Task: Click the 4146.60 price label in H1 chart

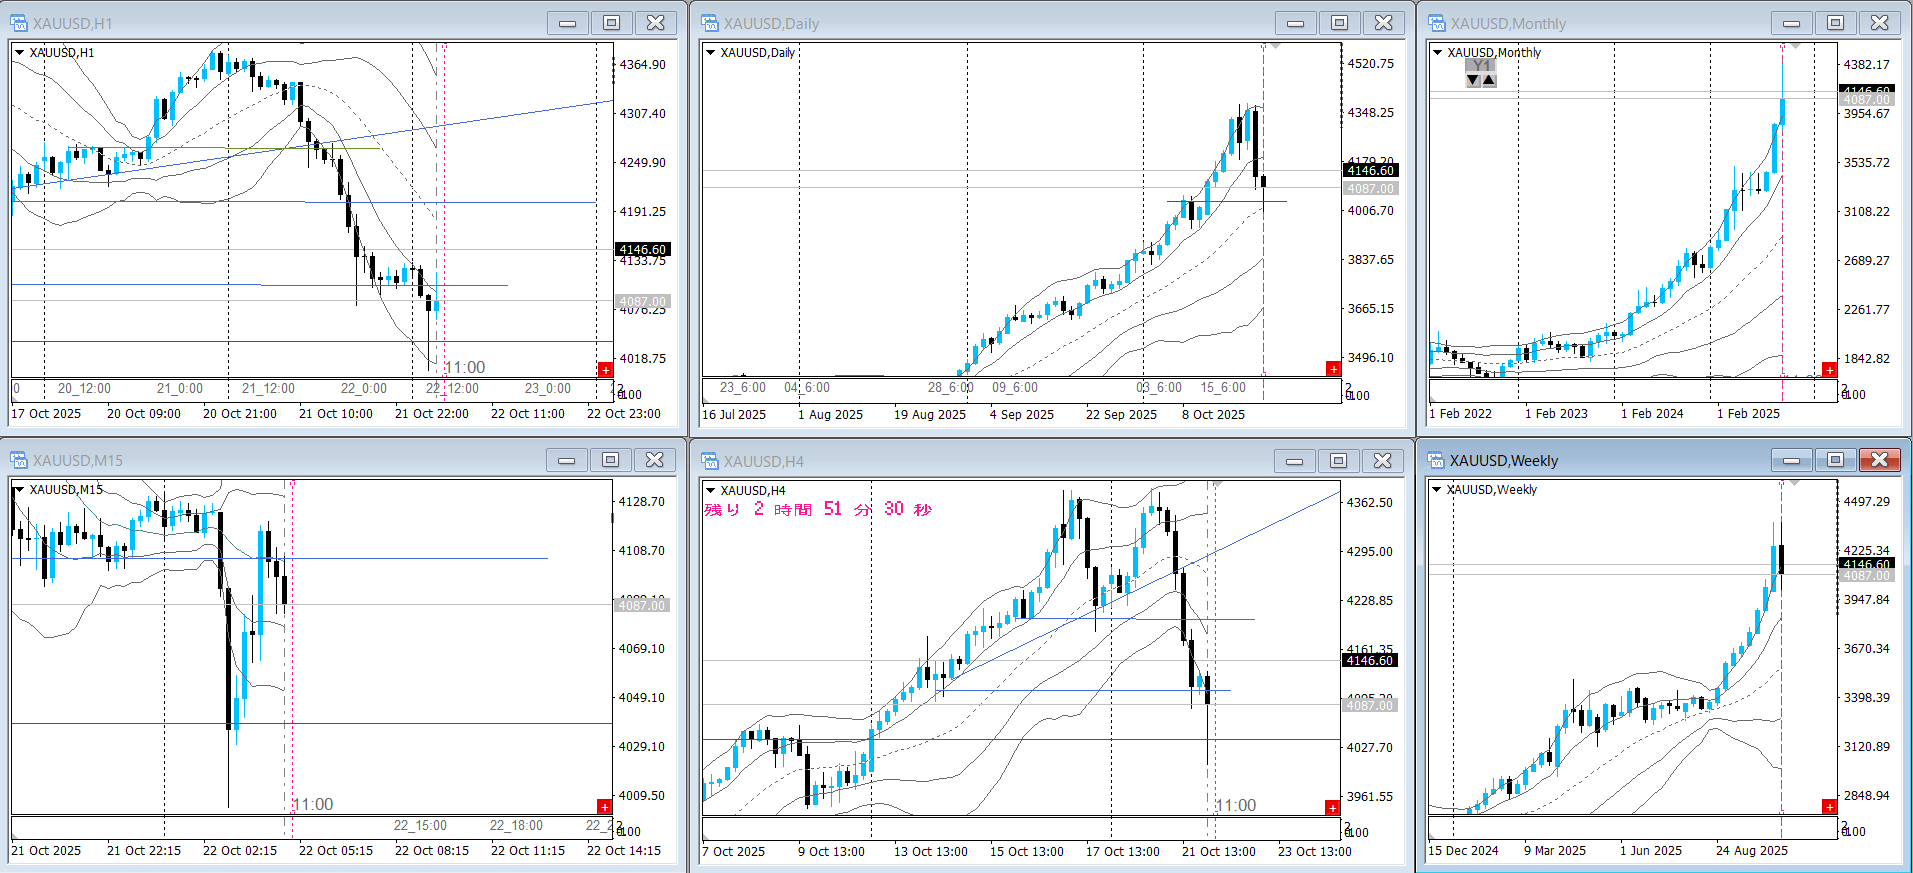Action: 642,250
